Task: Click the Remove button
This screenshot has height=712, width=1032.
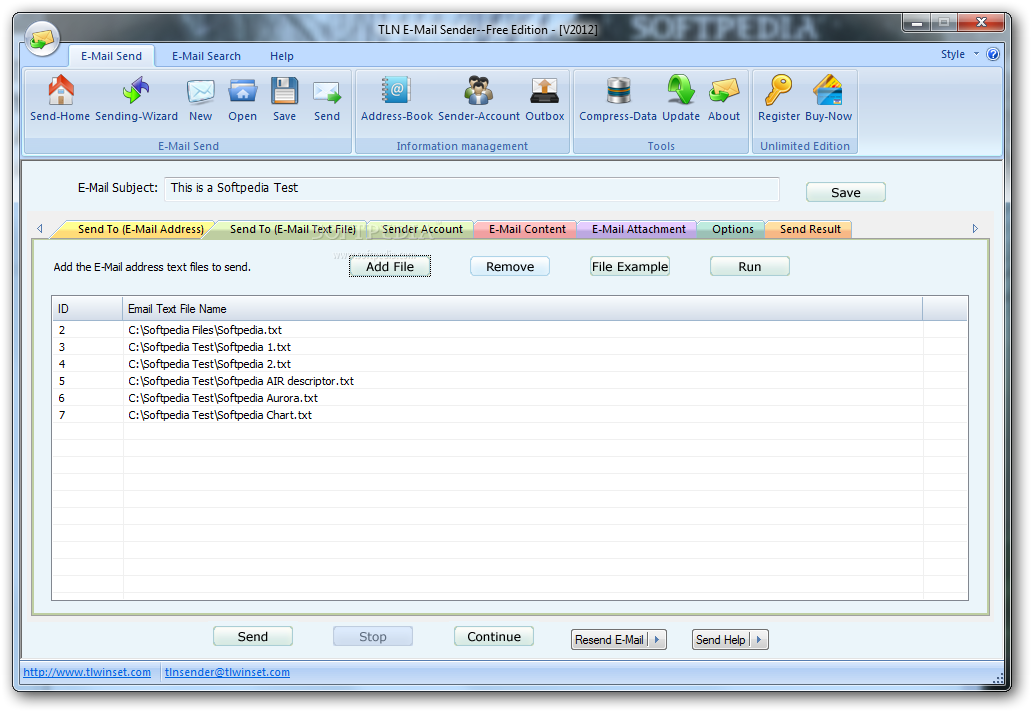Action: (x=509, y=267)
